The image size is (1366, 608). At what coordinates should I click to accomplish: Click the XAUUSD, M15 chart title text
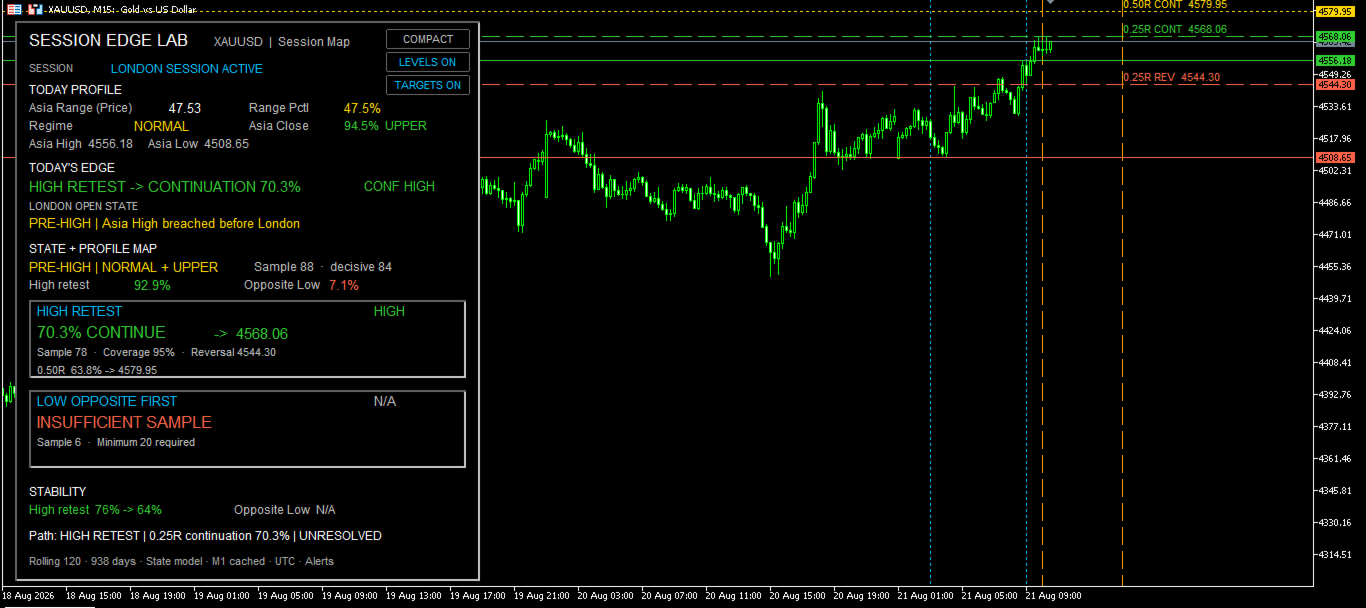coord(121,8)
